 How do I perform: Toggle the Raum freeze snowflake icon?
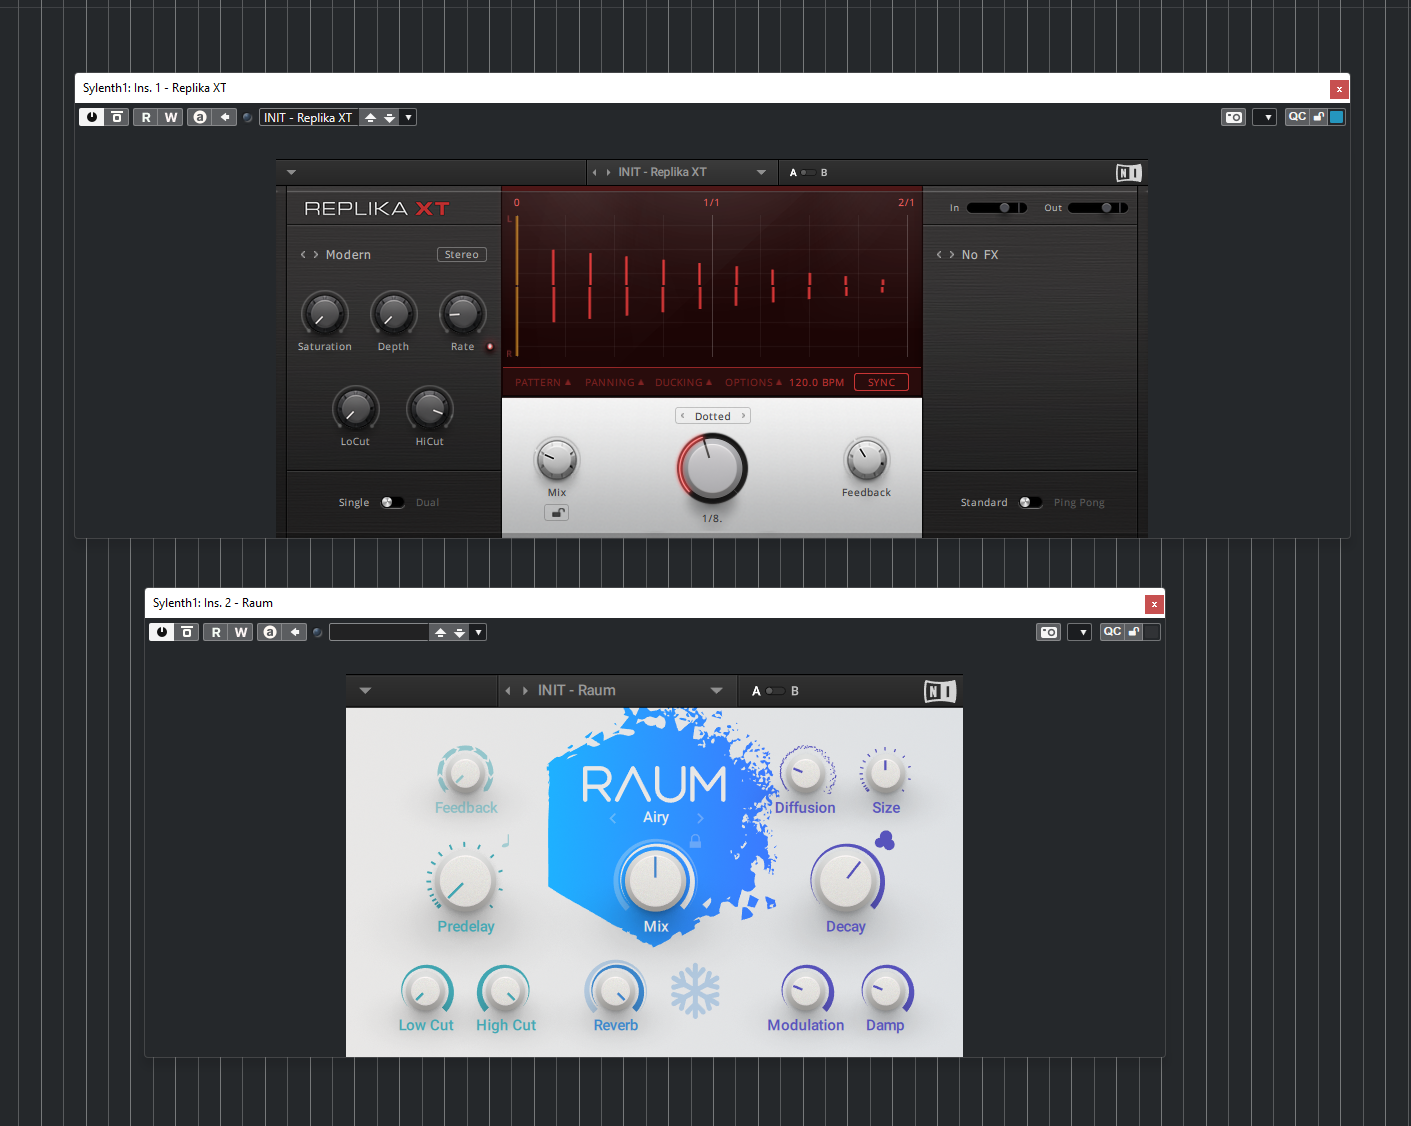(x=695, y=991)
